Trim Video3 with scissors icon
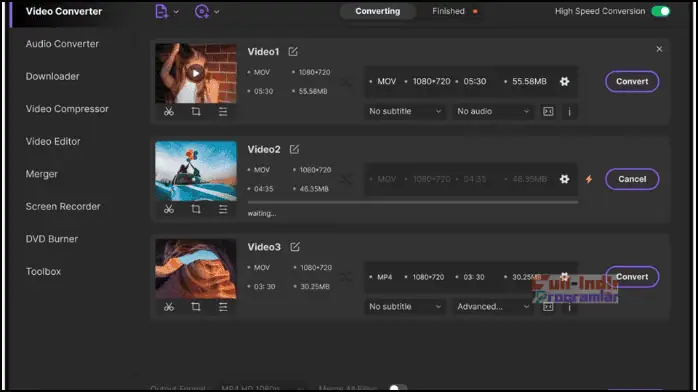Screen dimensions: 698x392 [169, 307]
